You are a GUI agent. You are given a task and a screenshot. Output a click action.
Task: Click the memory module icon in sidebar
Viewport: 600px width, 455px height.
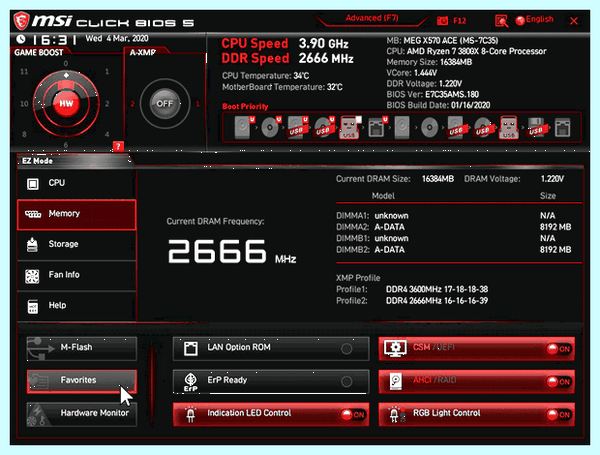[33, 214]
